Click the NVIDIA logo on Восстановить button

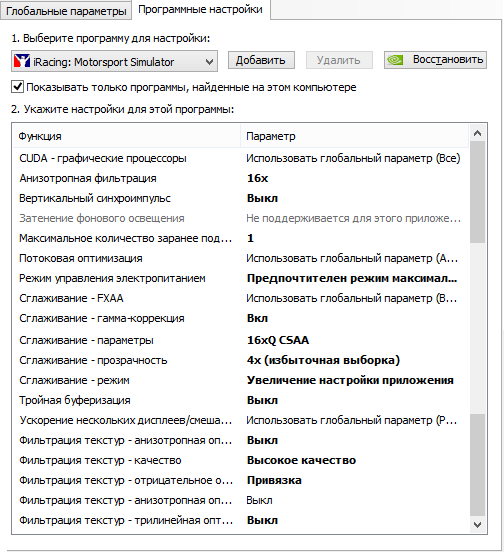(395, 60)
